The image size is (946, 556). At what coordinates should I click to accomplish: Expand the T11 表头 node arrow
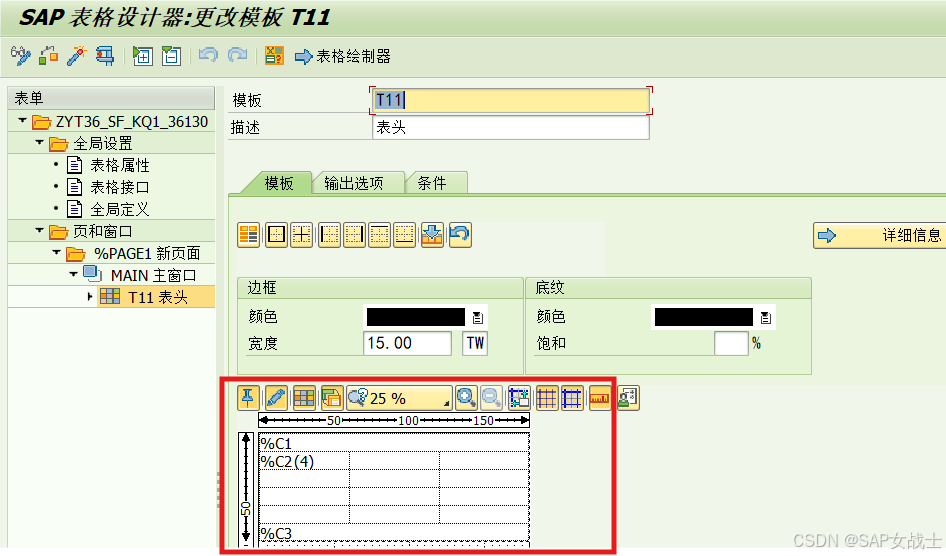(90, 297)
